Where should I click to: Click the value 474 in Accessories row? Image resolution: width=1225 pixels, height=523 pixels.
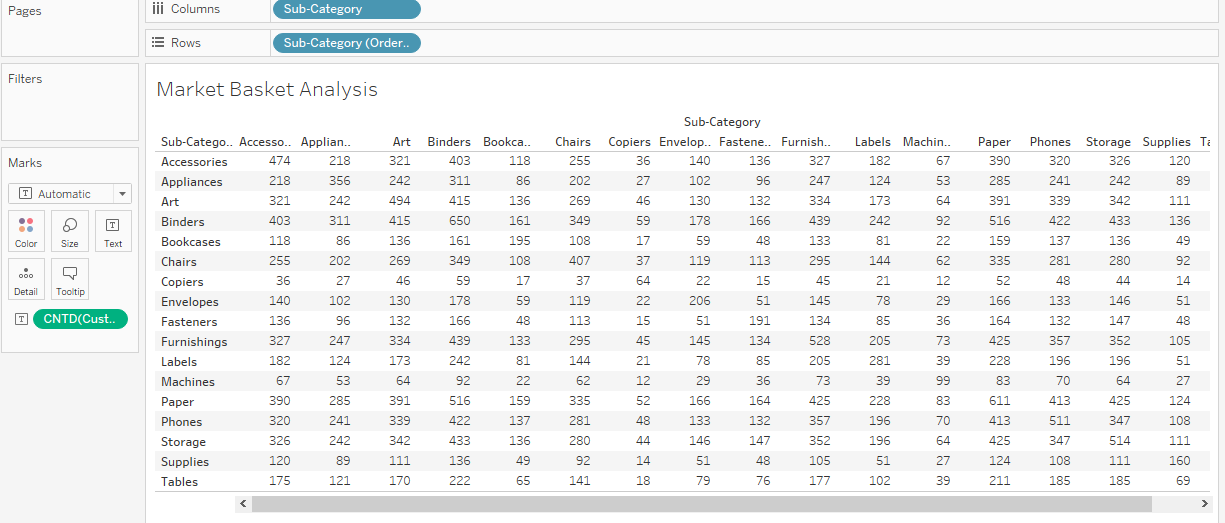pyautogui.click(x=280, y=162)
